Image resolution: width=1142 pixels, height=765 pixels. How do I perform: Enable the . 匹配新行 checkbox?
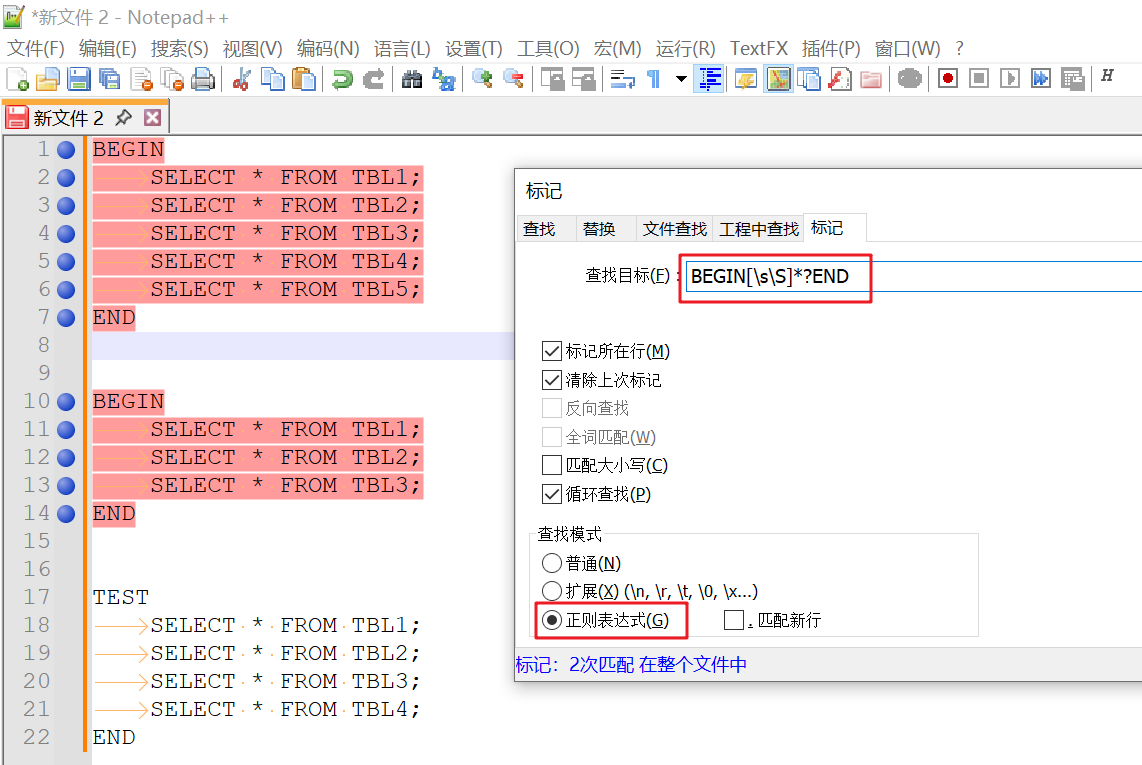(x=734, y=620)
